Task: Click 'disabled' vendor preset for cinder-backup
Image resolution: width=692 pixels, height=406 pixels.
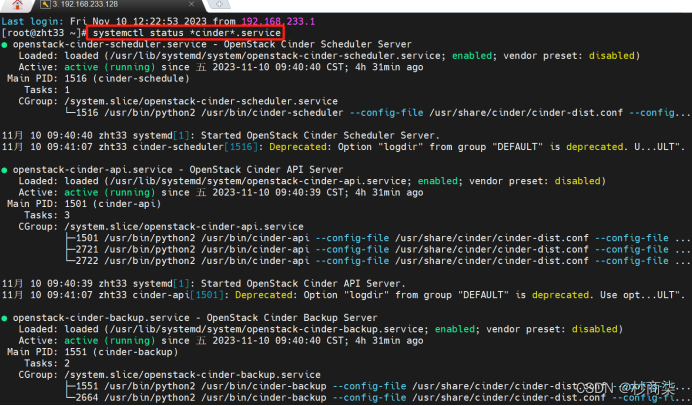Action: click(x=594, y=329)
